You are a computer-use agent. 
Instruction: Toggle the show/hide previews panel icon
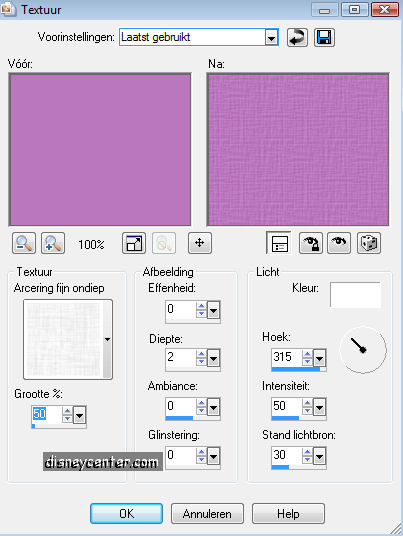click(279, 243)
